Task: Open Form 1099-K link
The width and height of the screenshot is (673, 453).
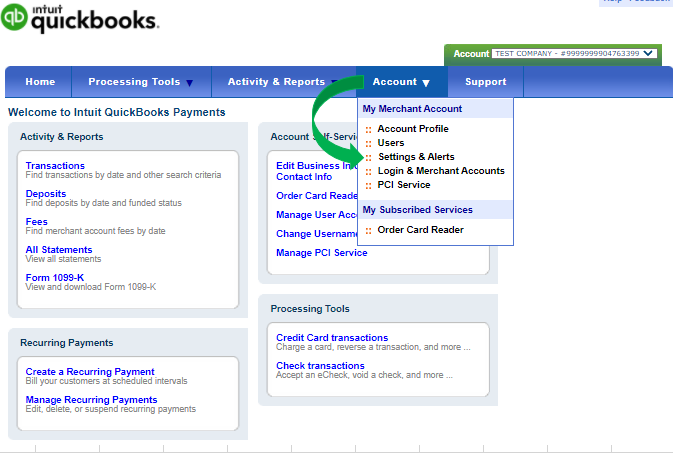Action: pos(55,277)
